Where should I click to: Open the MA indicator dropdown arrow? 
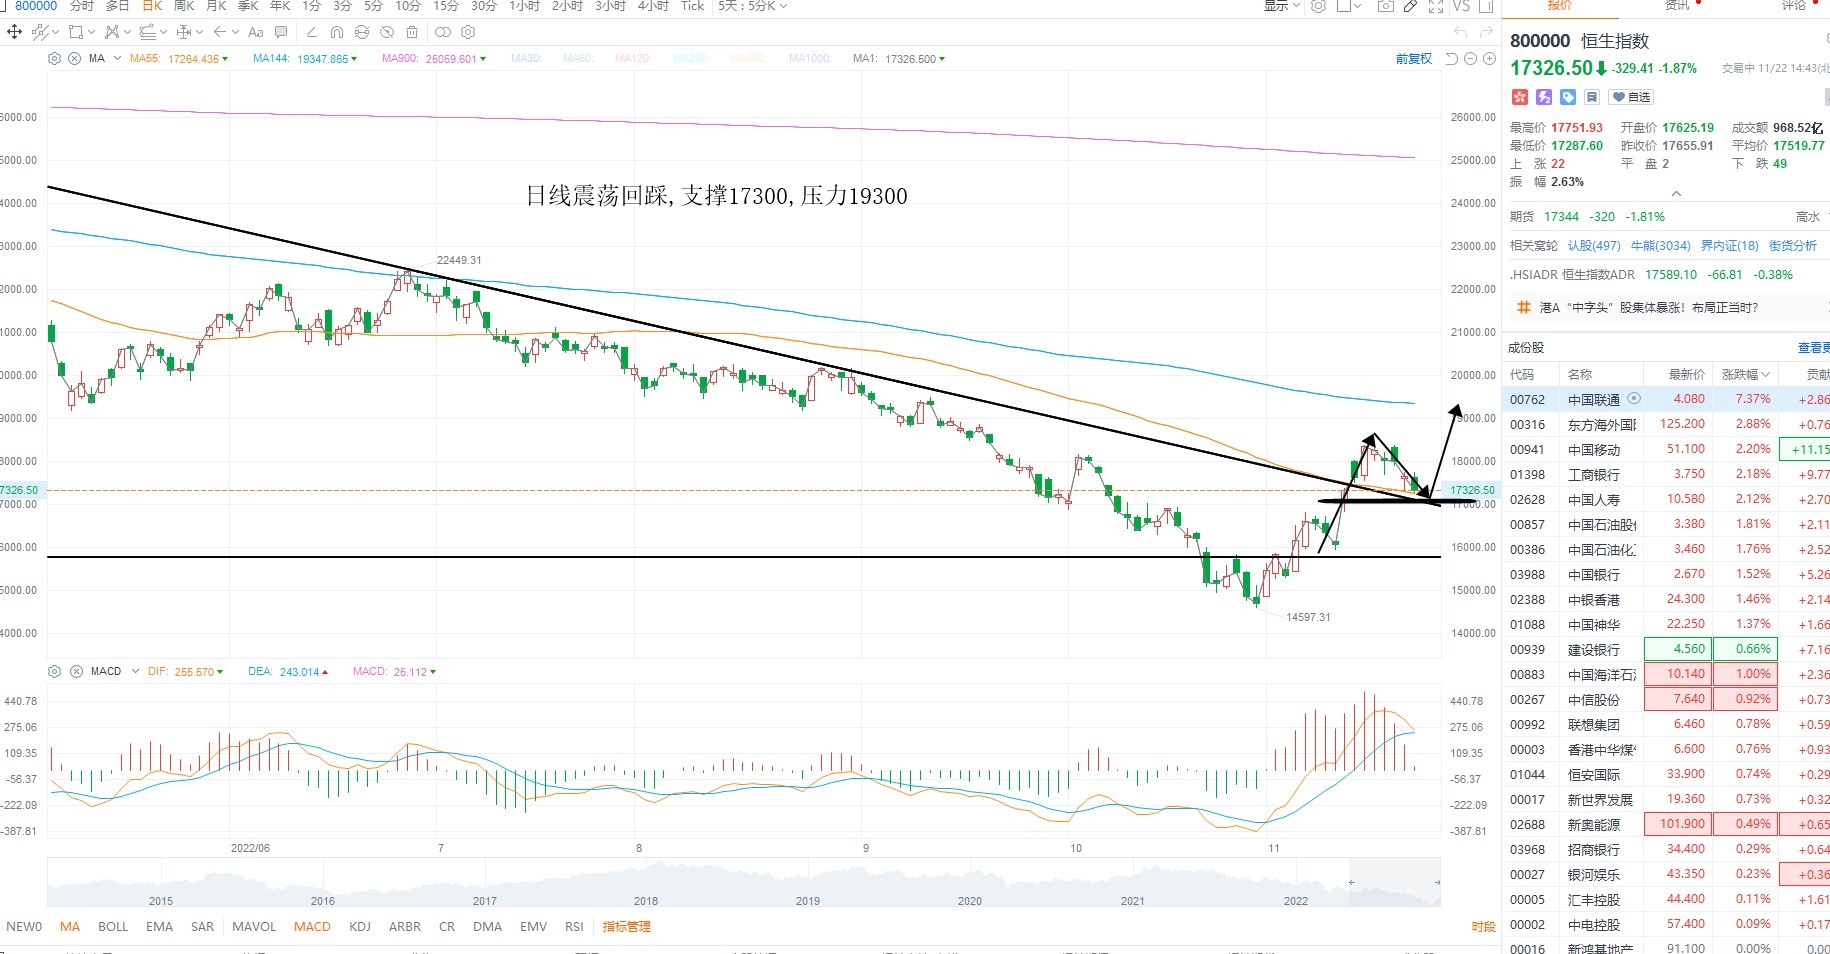click(118, 59)
